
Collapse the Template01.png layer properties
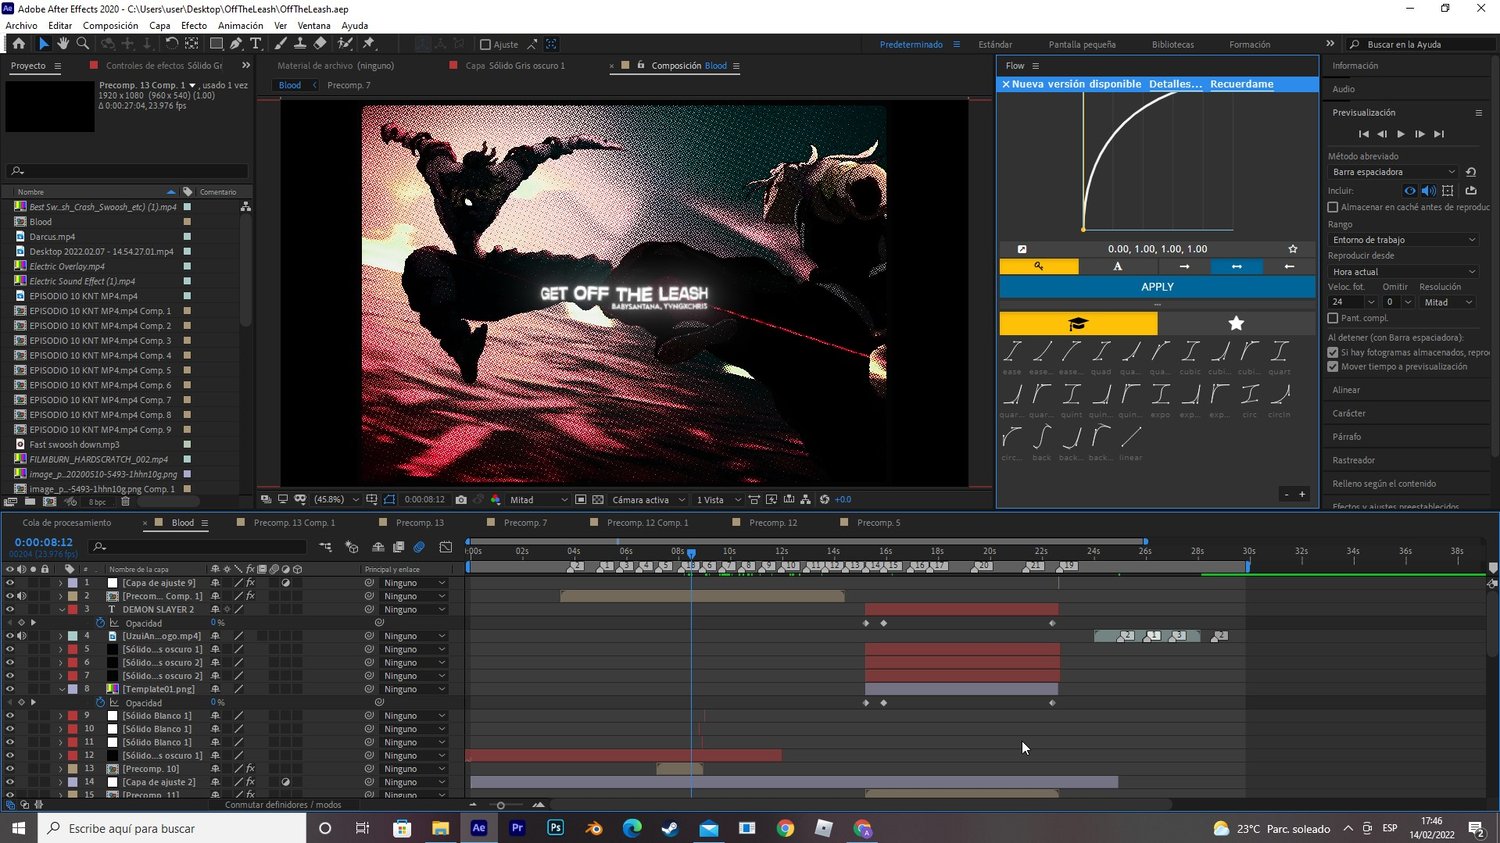61,689
